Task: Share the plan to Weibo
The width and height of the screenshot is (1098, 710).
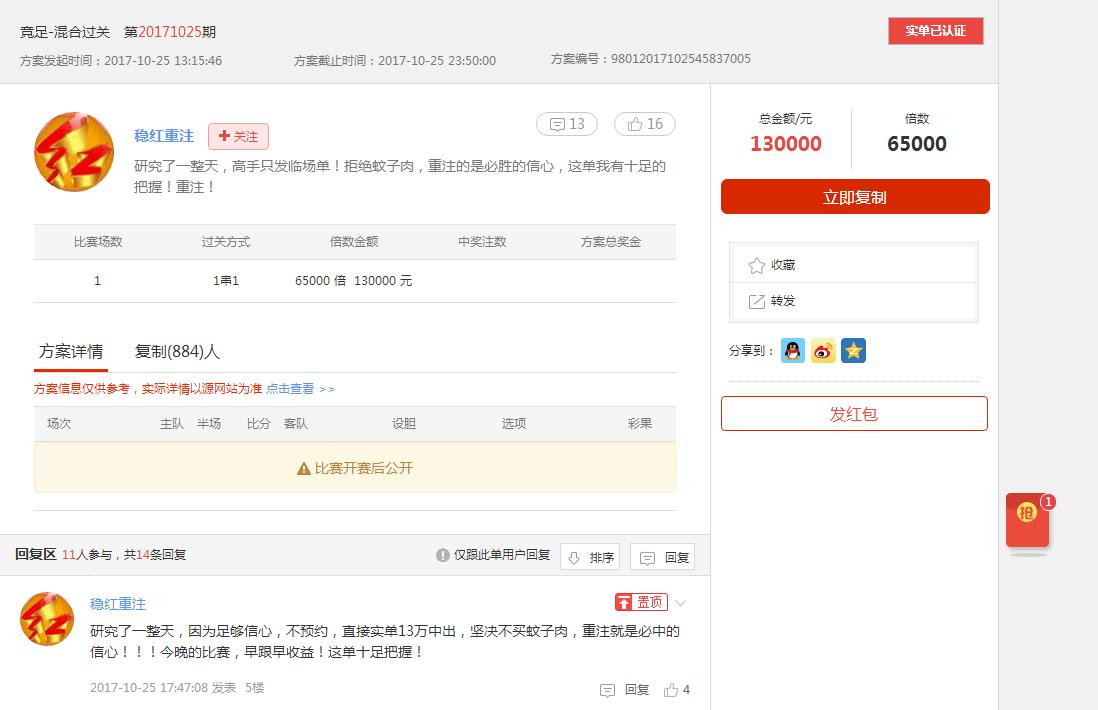Action: coord(822,351)
